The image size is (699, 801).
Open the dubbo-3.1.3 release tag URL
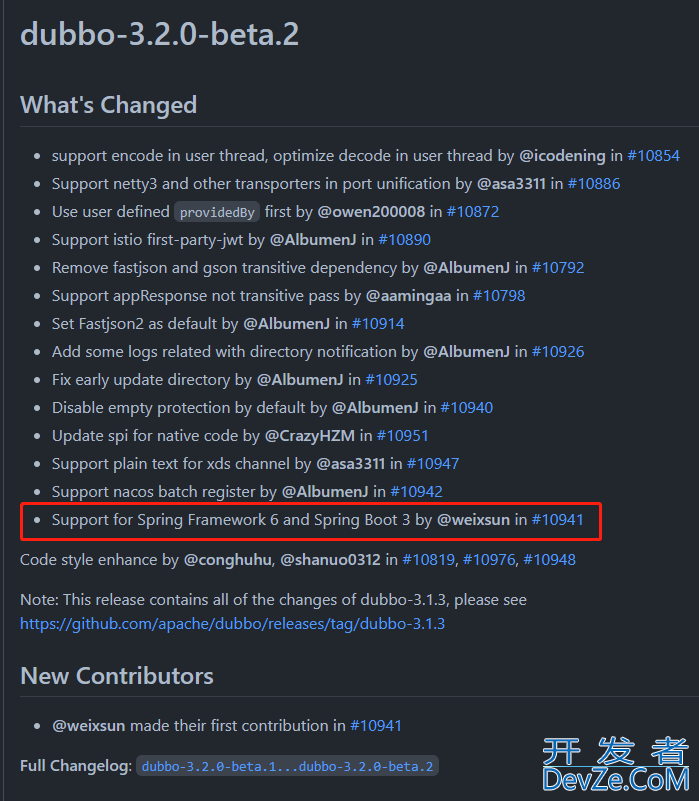232,624
